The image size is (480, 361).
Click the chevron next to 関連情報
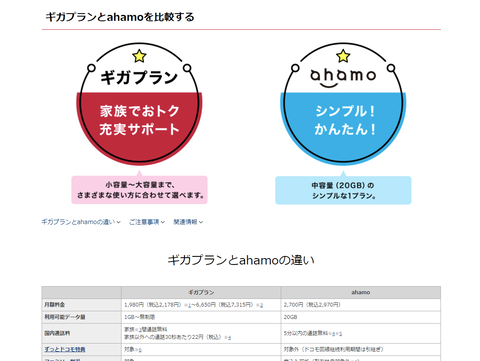[x=201, y=222]
